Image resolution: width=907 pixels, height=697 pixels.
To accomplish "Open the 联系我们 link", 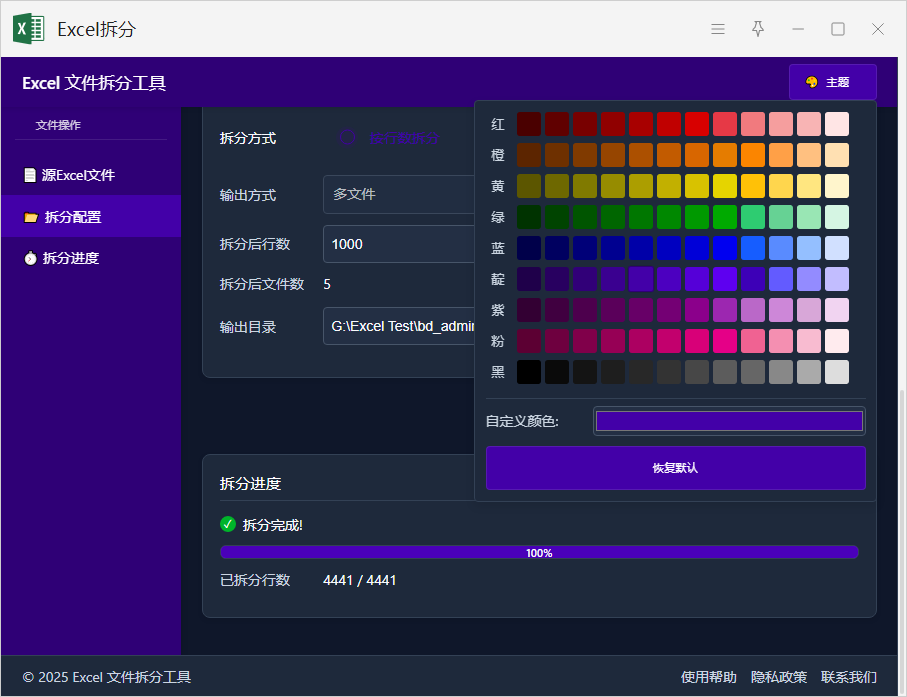I will tap(849, 677).
